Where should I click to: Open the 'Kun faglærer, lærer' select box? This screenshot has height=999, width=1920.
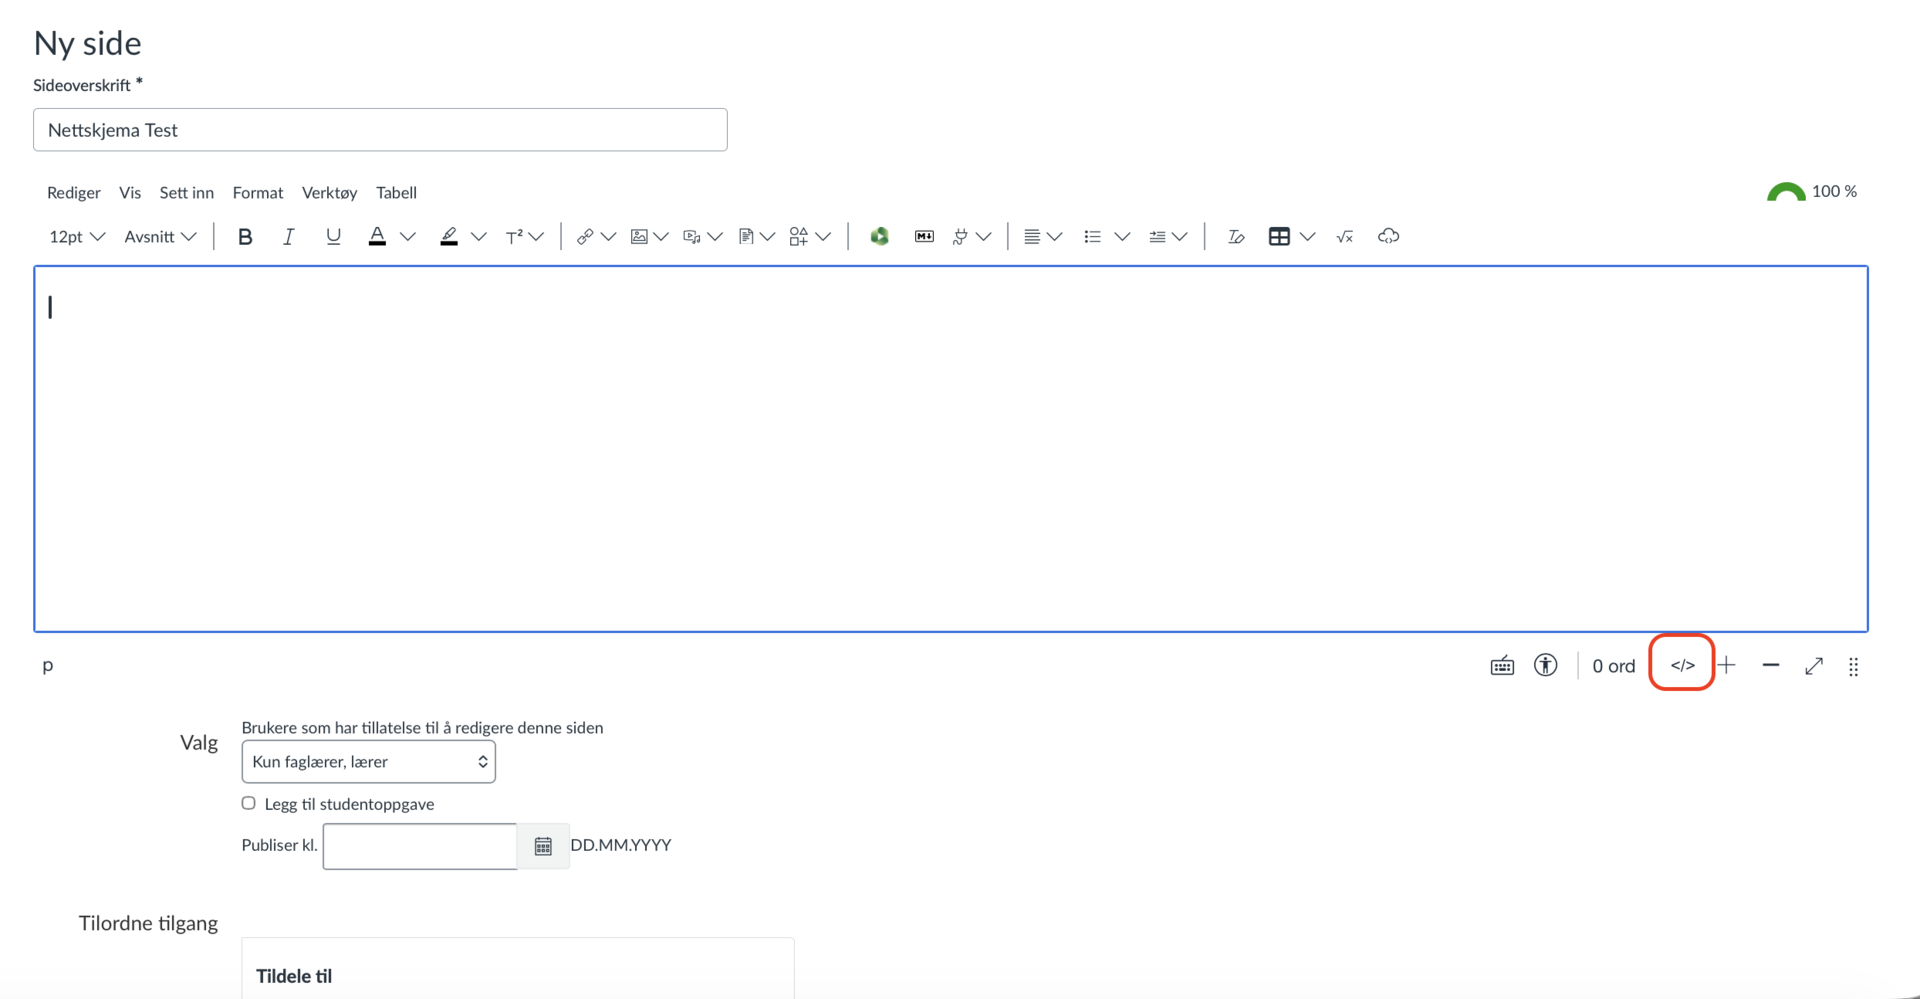point(369,762)
